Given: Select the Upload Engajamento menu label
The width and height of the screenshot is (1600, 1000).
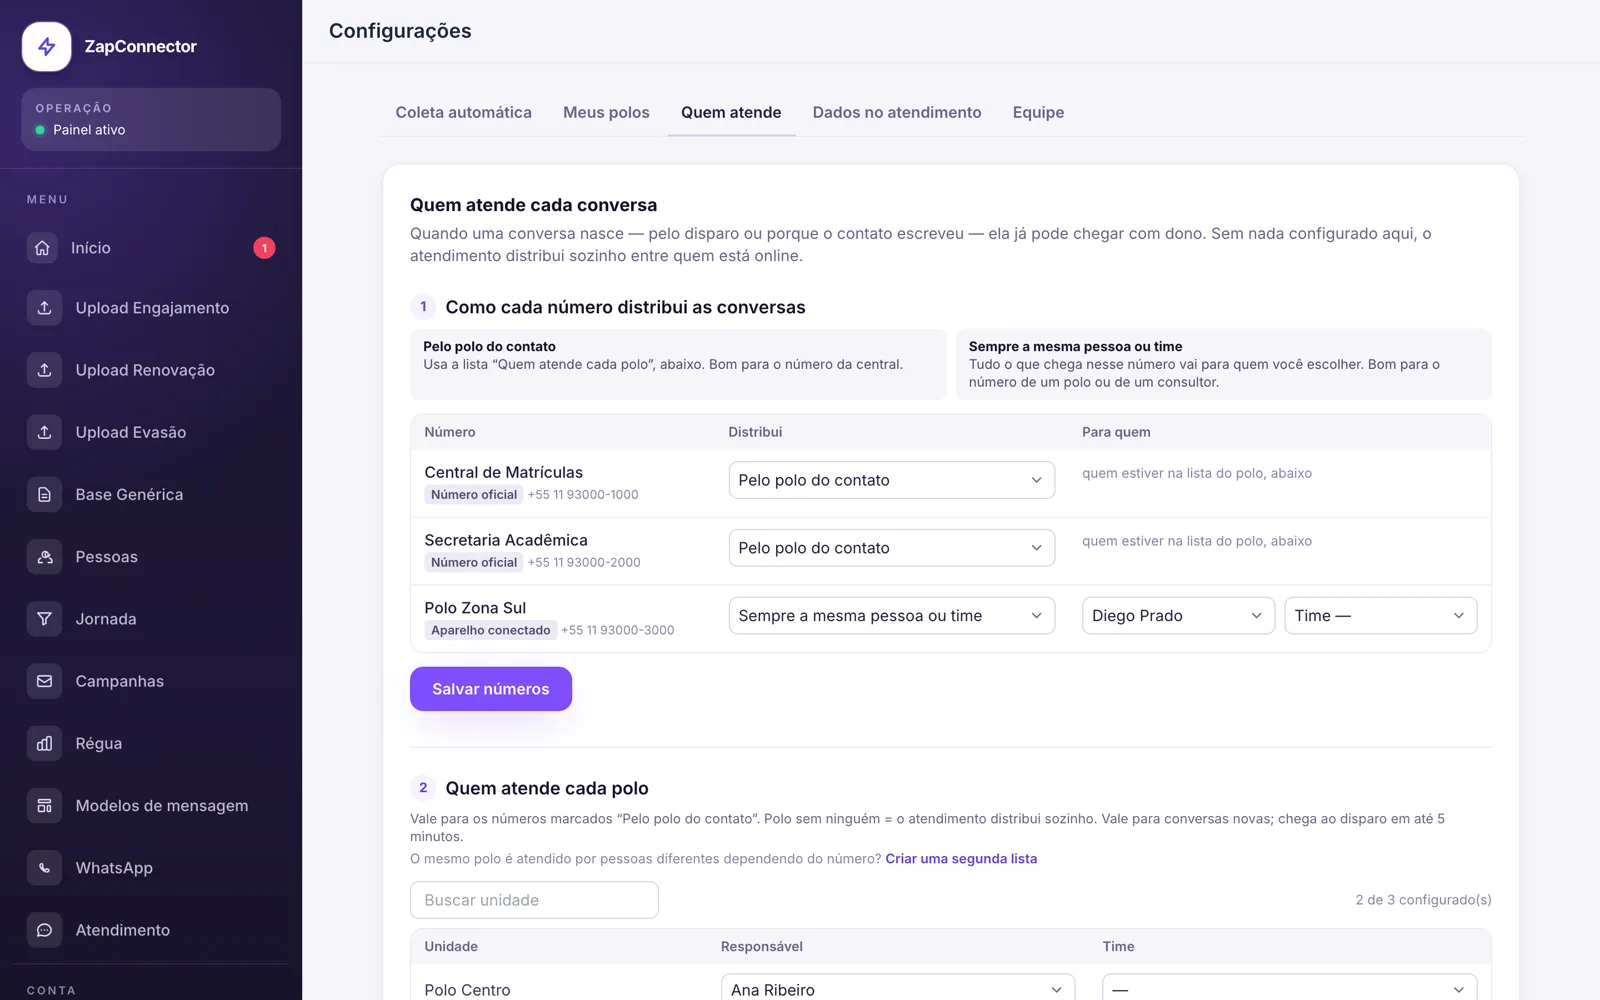Looking at the screenshot, I should click(152, 308).
